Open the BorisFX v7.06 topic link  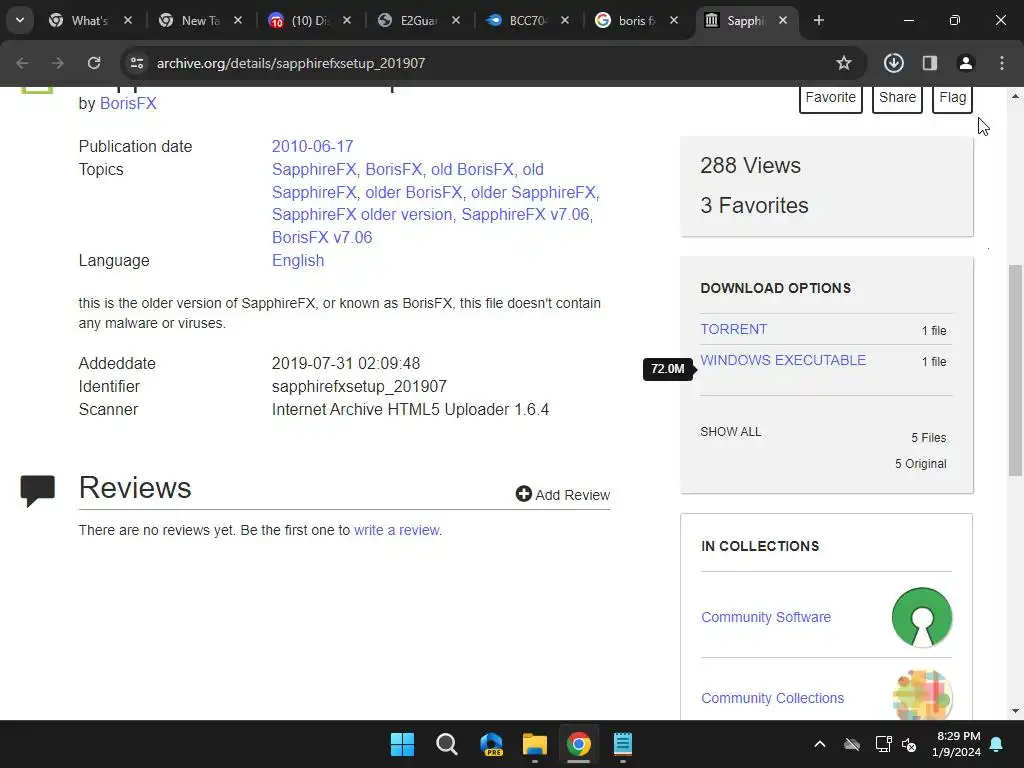point(322,237)
